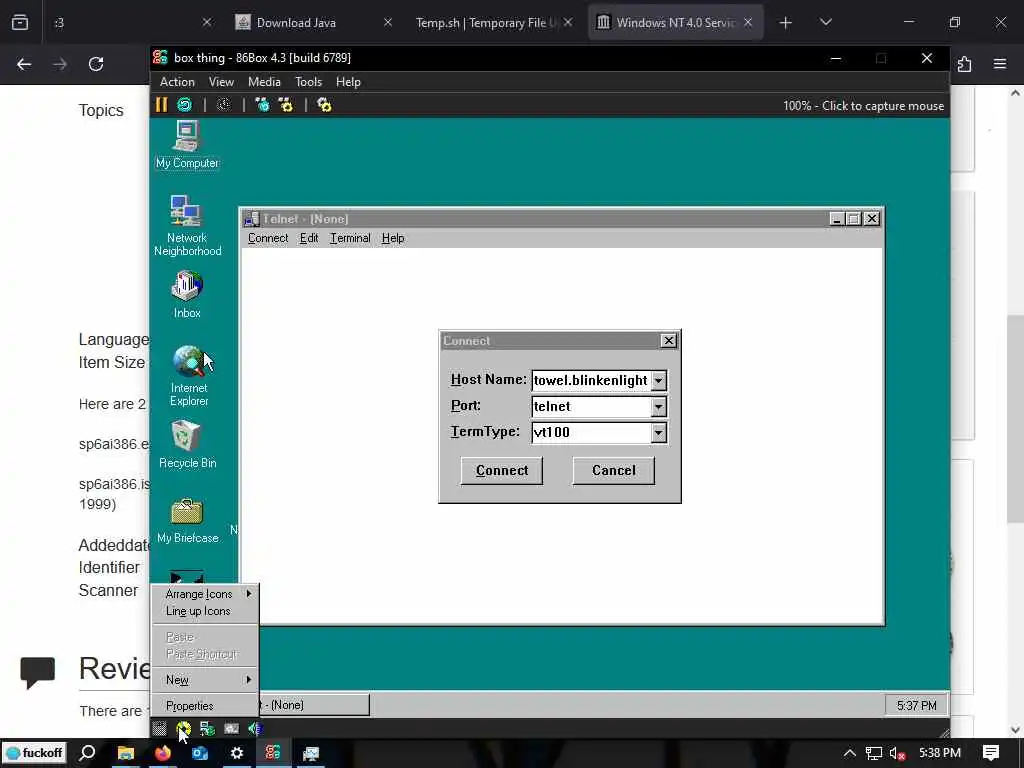Open Arrange Icons submenu

[x=205, y=594]
